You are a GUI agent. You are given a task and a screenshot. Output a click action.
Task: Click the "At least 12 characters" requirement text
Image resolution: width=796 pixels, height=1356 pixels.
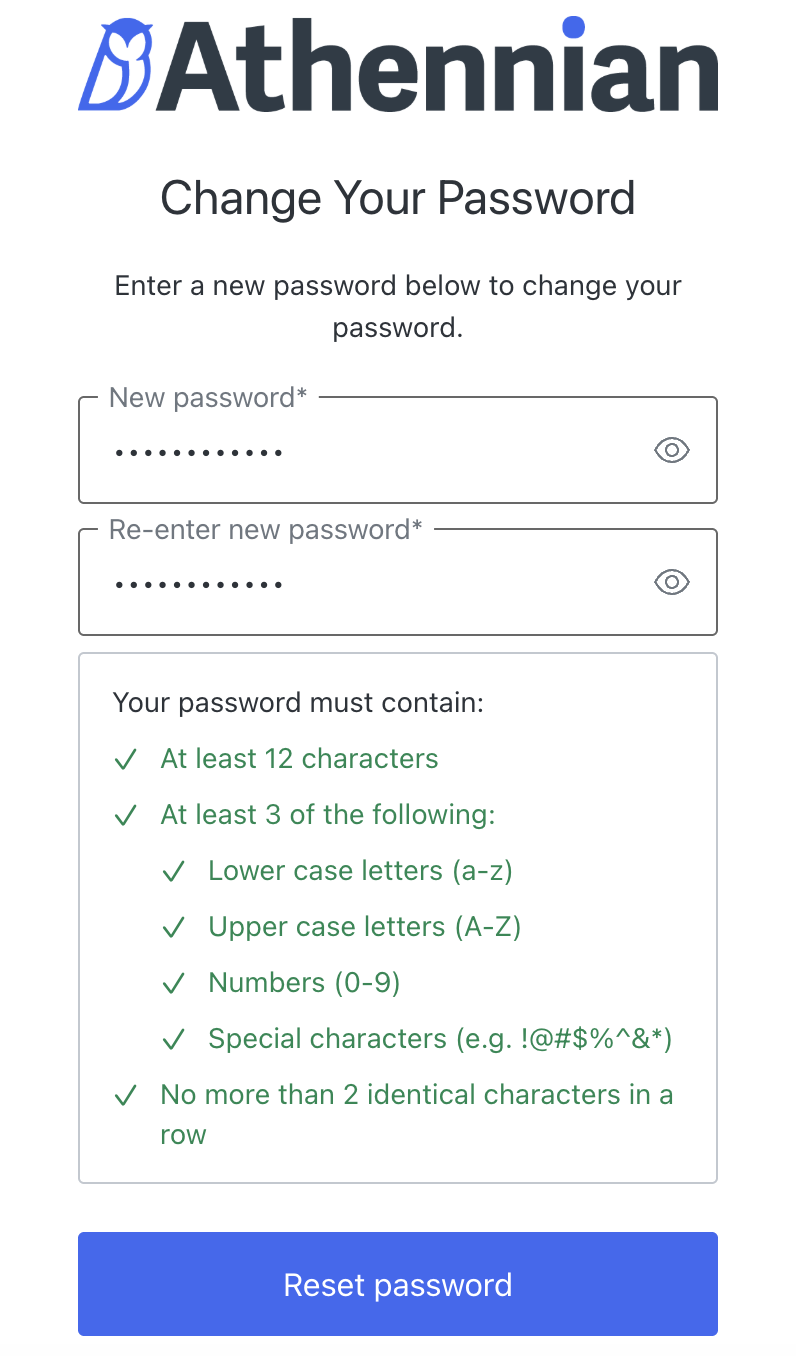point(299,759)
